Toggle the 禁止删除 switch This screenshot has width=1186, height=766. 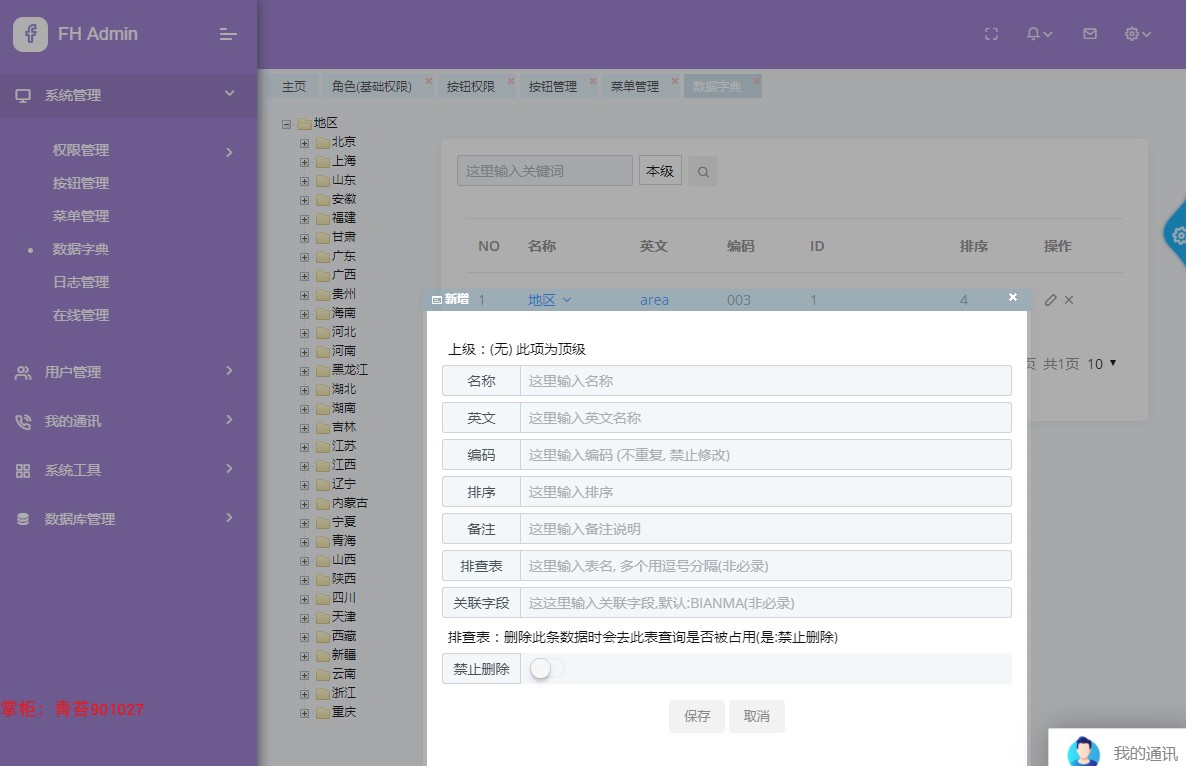point(547,668)
